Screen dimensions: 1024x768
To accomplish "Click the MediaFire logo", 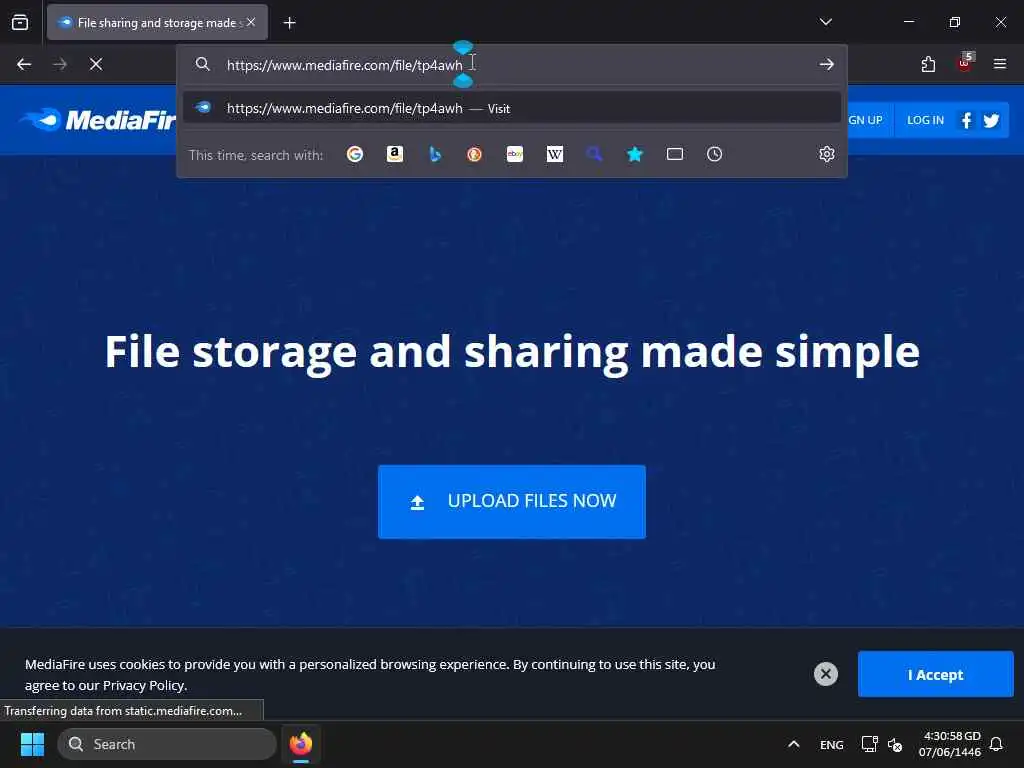I will [98, 120].
